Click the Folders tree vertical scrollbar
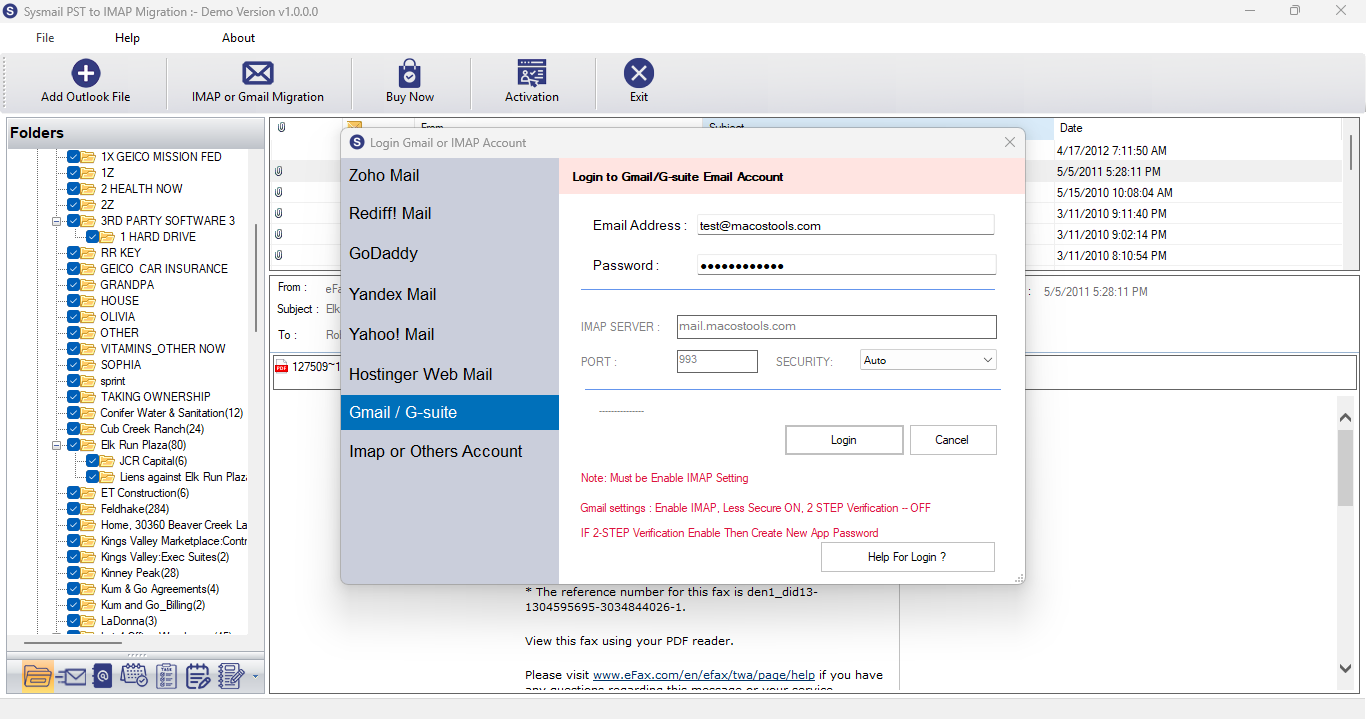Screen dimensions: 1366x720 (x=257, y=278)
